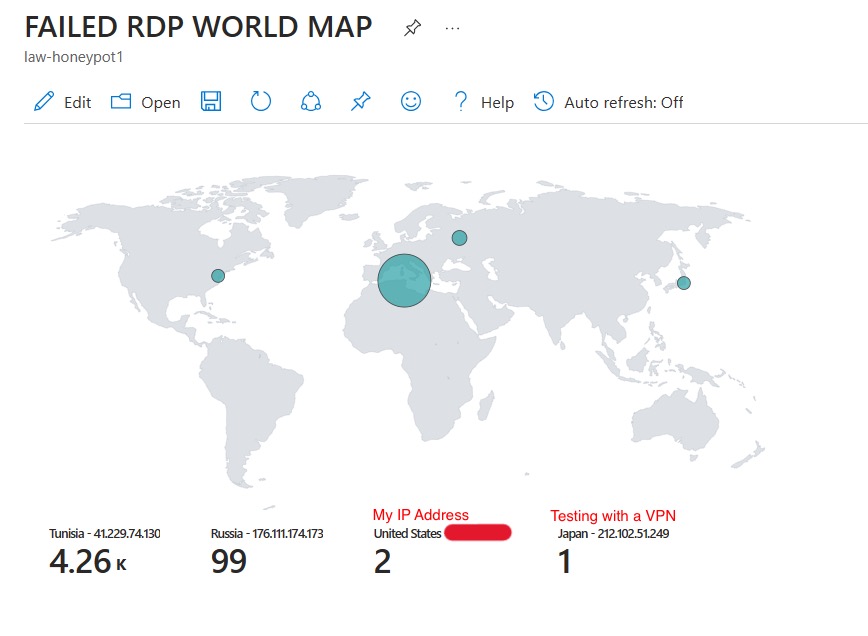Click the Refresh circular arrow icon

click(261, 102)
